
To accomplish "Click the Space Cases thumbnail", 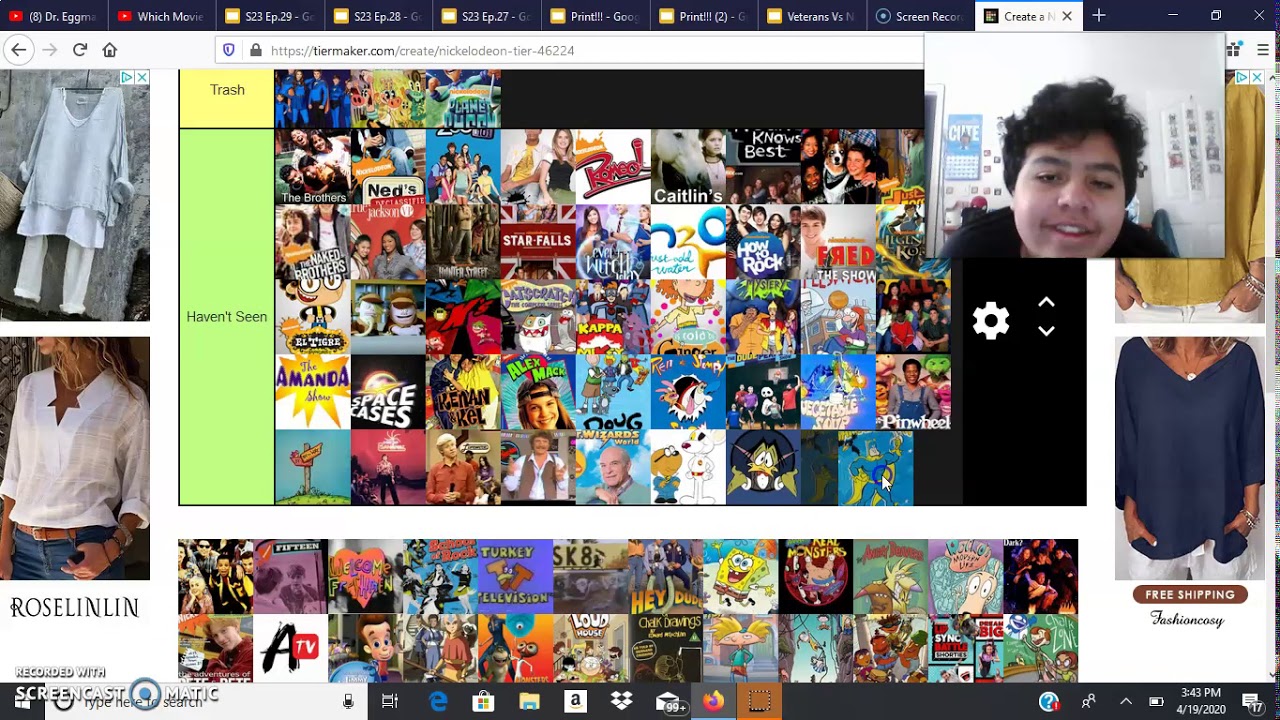I will pos(388,392).
